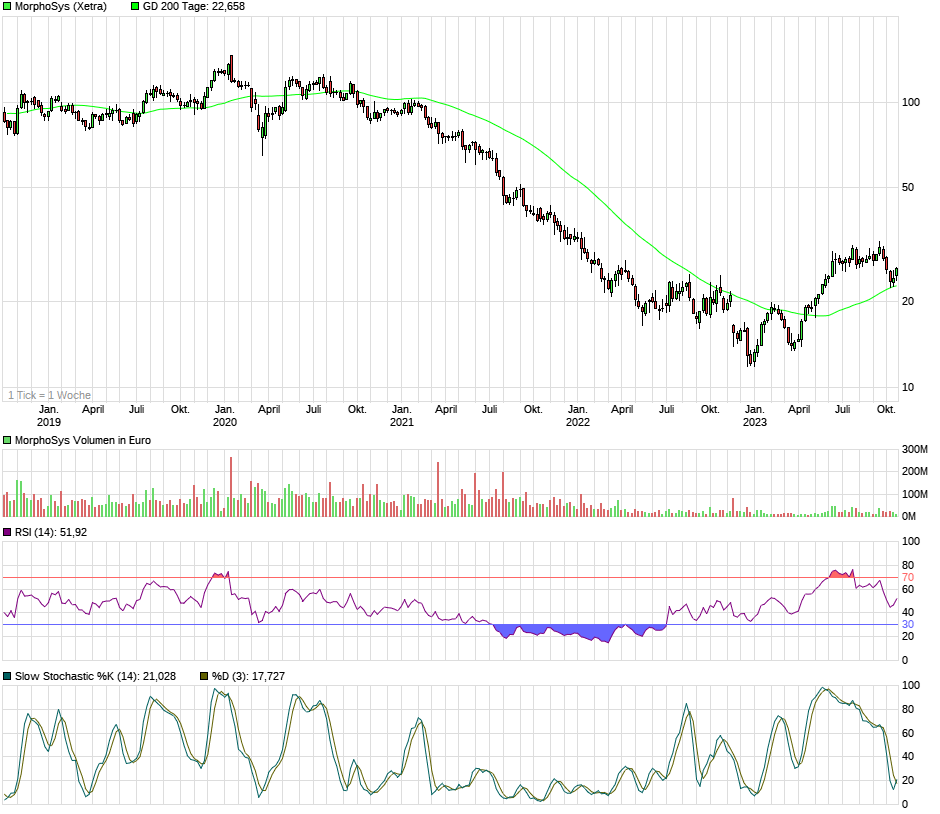Click the GD 200 Tage legend swatch
This screenshot has height=814, width=940.
[135, 6]
